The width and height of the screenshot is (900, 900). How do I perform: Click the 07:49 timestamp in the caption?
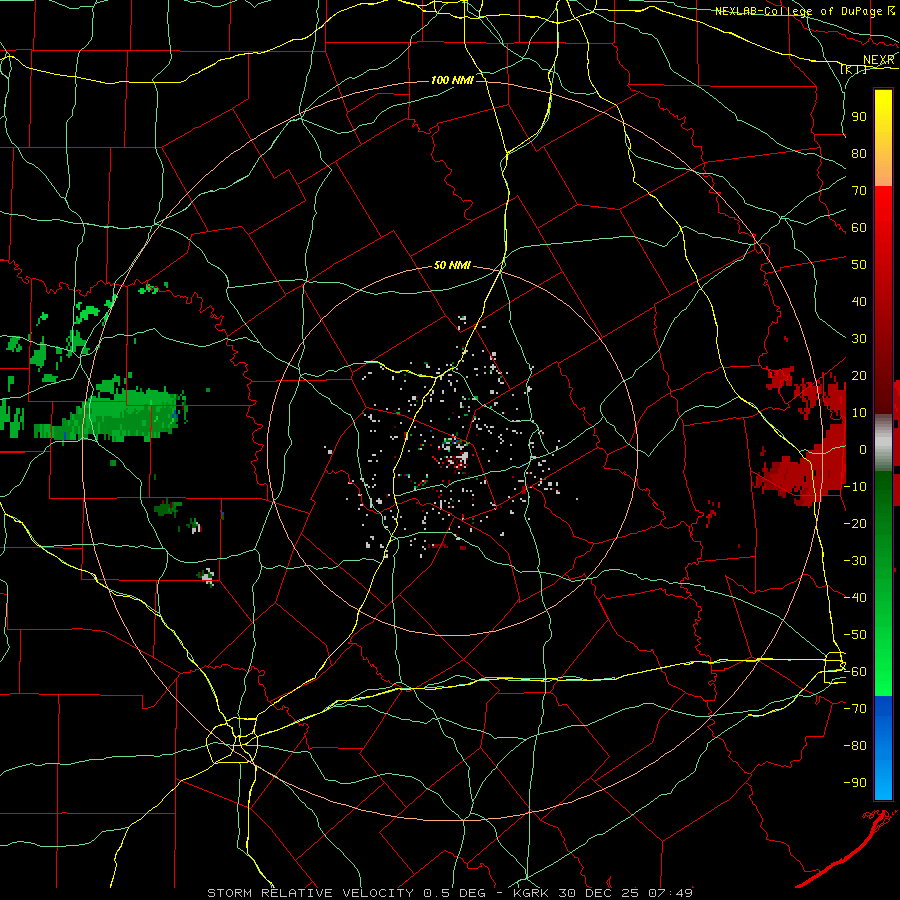672,893
